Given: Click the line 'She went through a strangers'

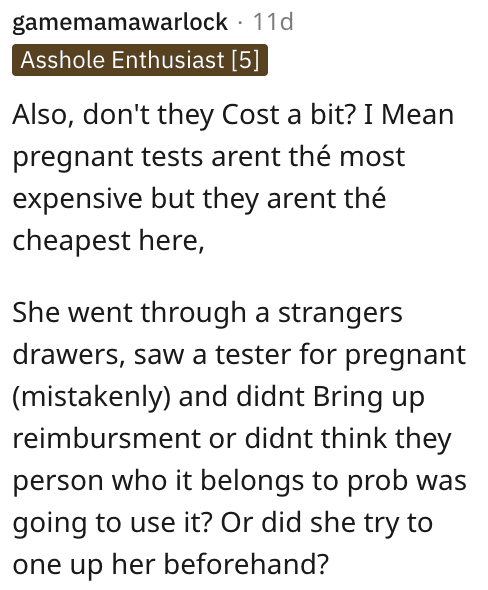Looking at the screenshot, I should [207, 313].
